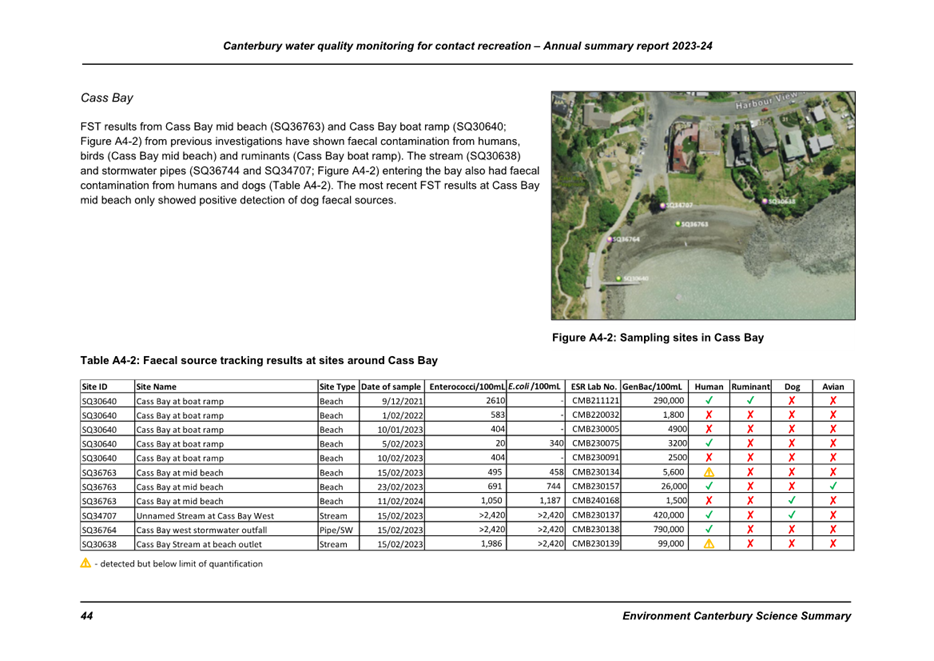Click the red Human cross in row CMB230005

pyautogui.click(x=709, y=429)
